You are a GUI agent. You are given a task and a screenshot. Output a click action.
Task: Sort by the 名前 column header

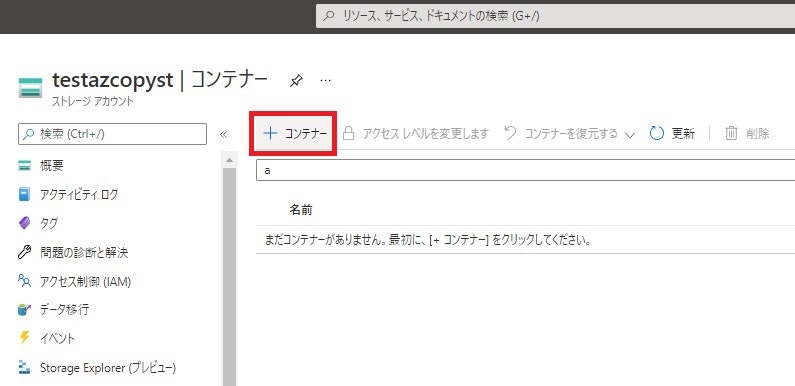pos(301,210)
